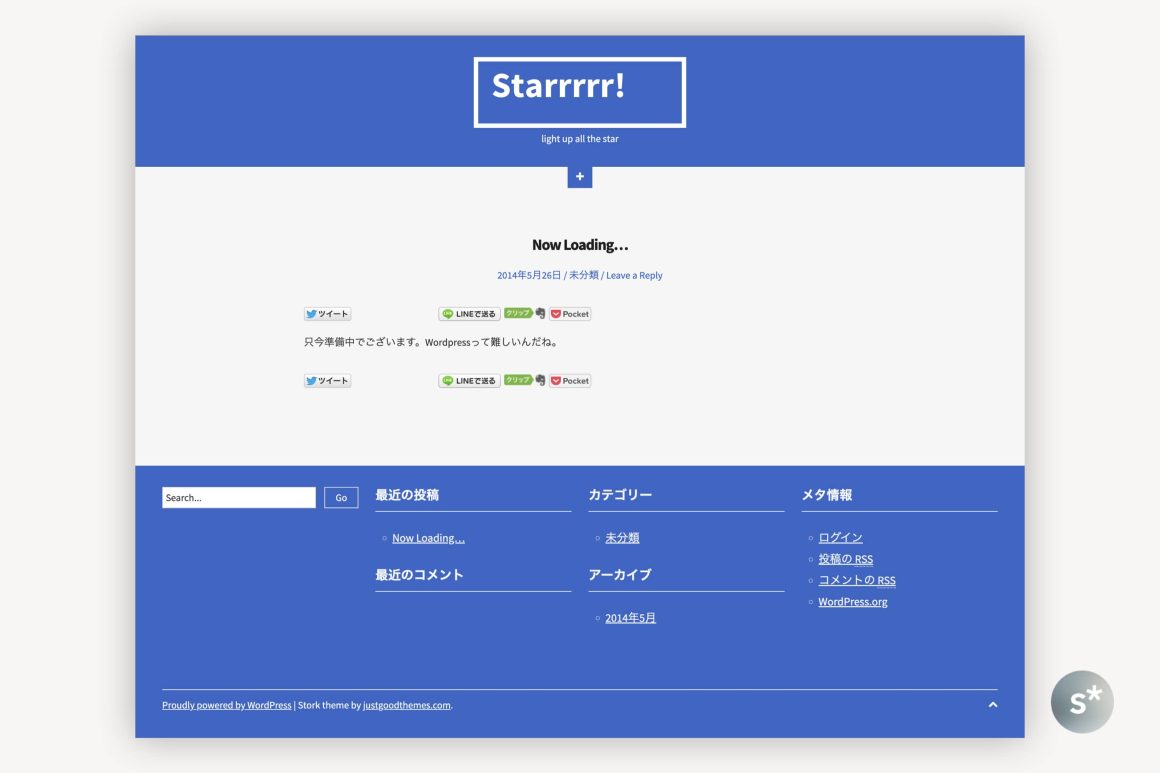Image resolution: width=1160 pixels, height=773 pixels.
Task: Click the top Twitter tweet share button
Action: tap(327, 314)
